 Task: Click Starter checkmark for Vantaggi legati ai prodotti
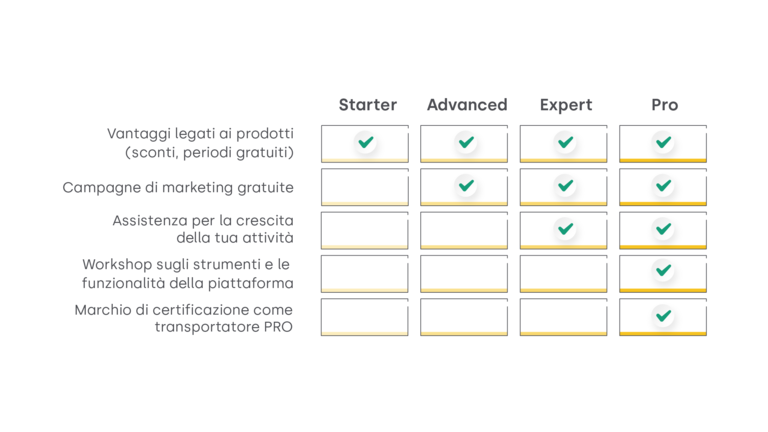(x=366, y=142)
